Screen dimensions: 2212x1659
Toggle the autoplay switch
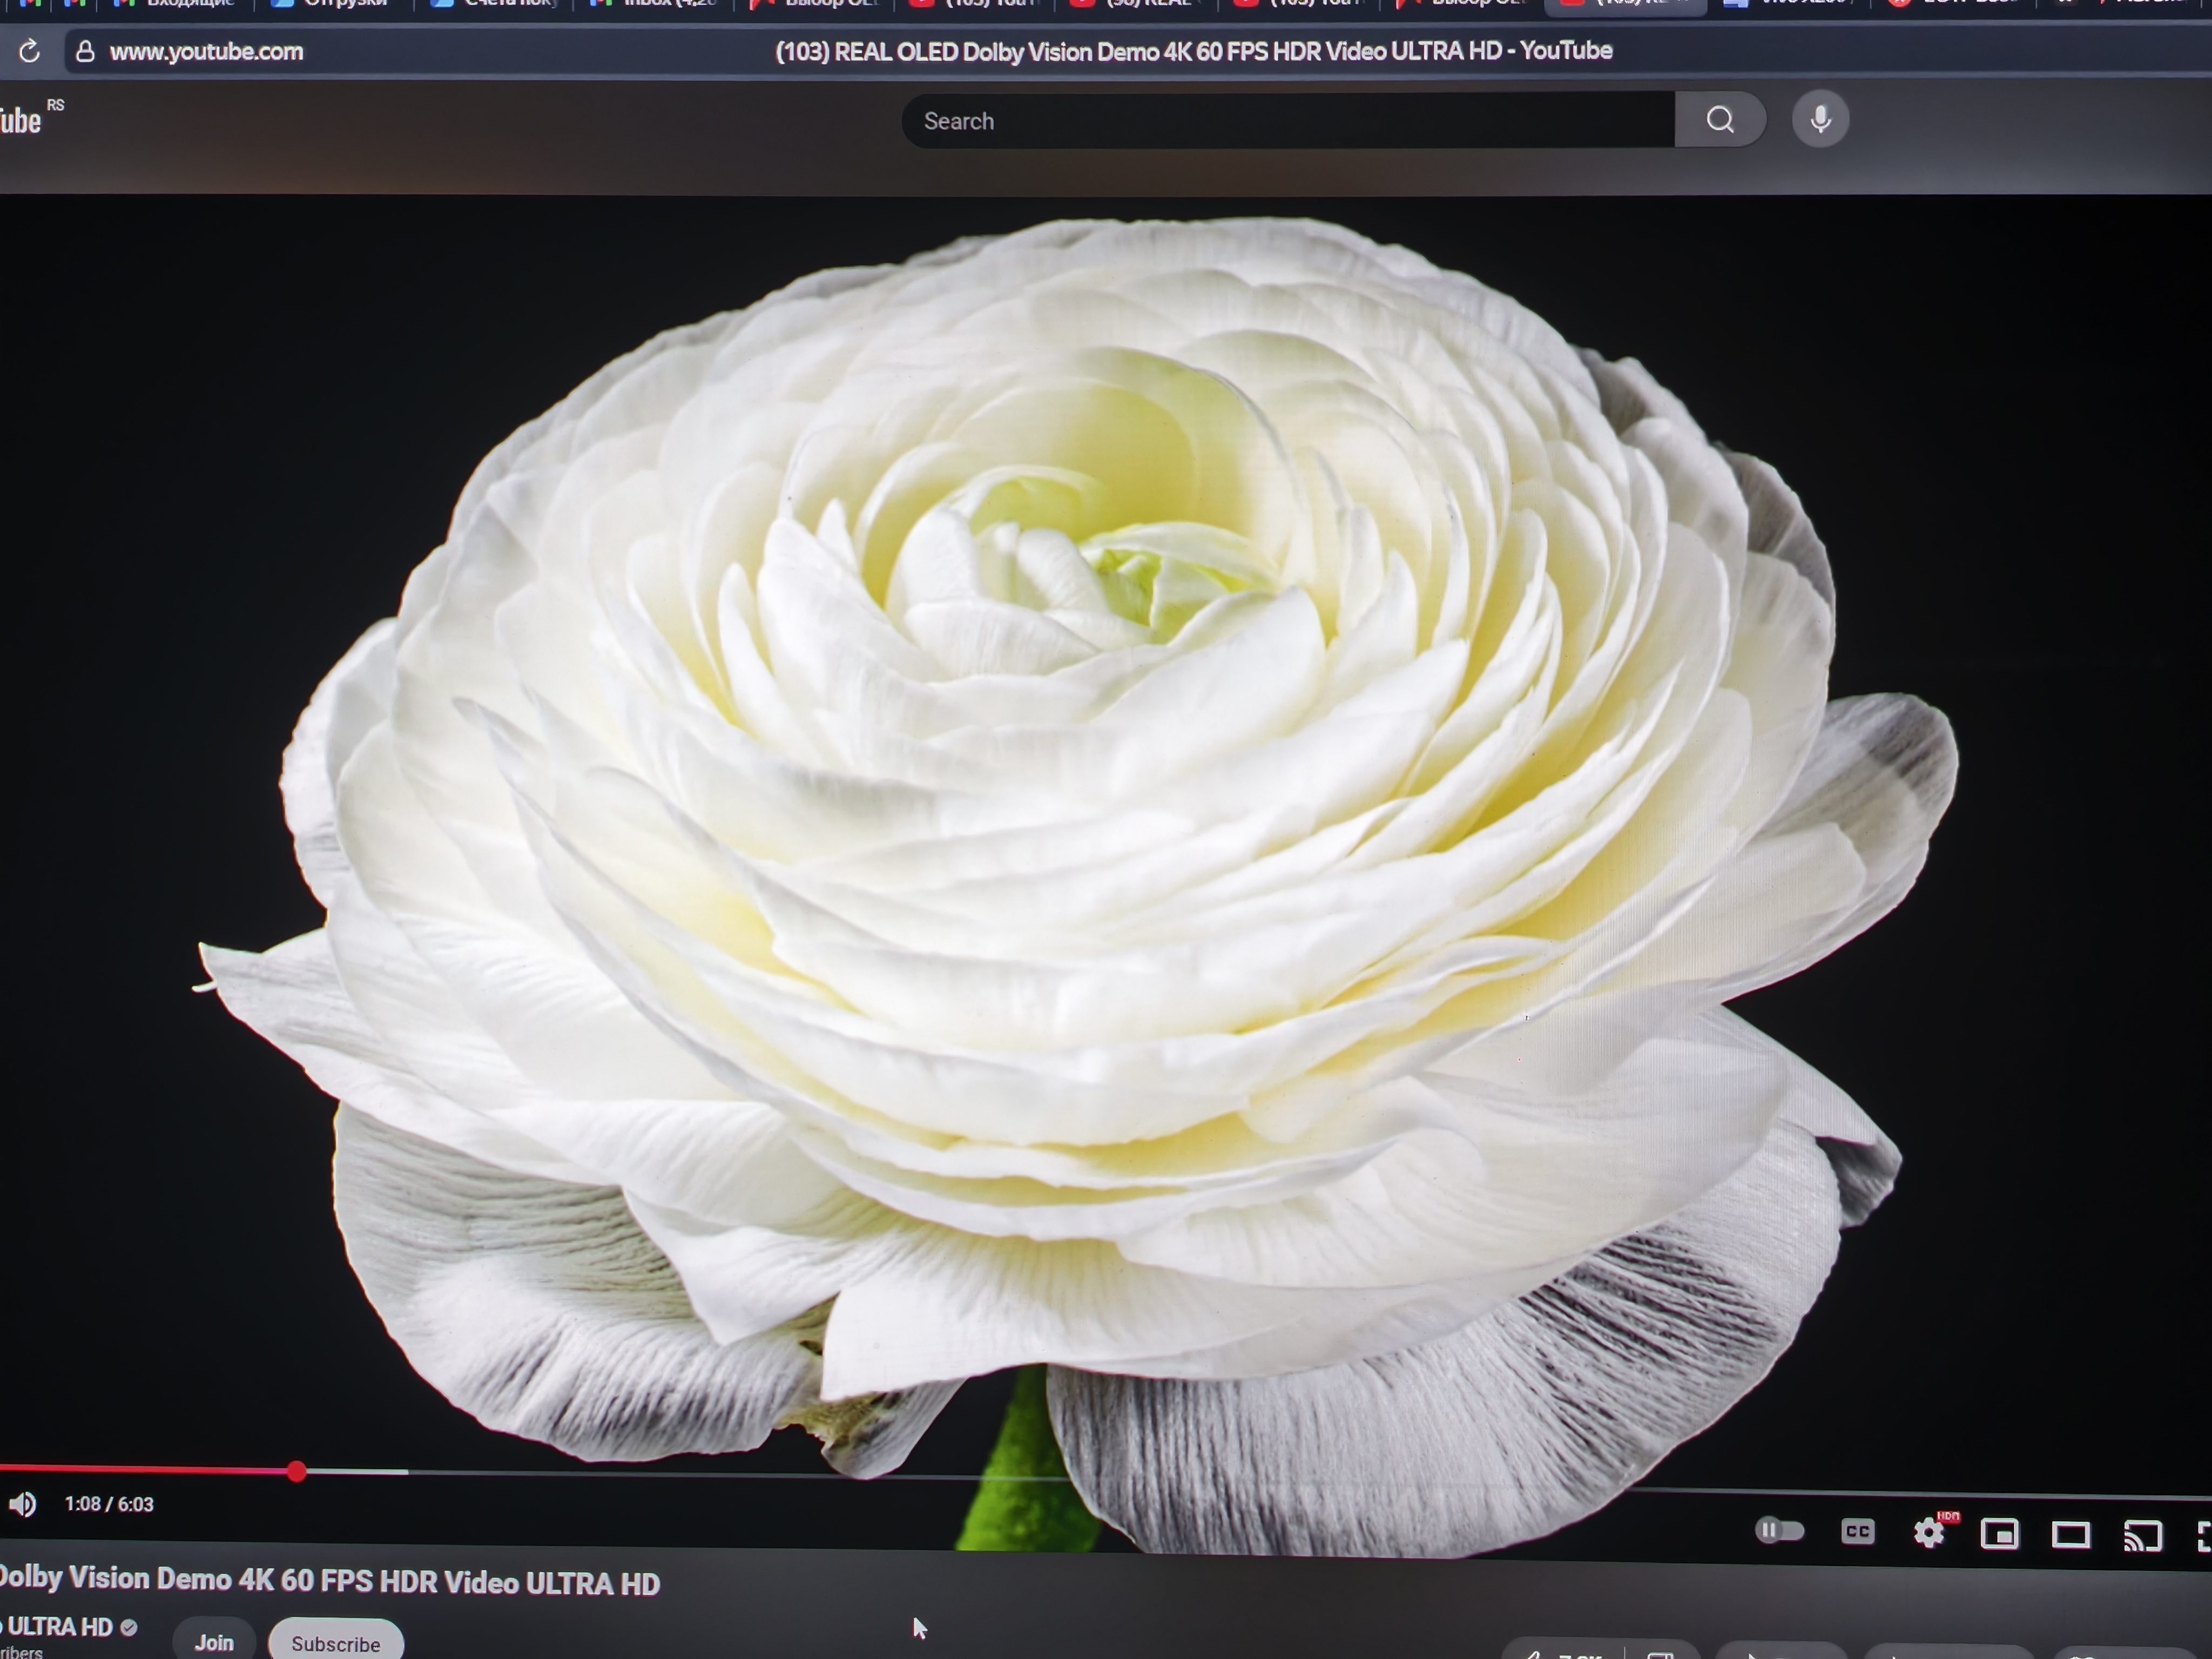(1780, 1530)
